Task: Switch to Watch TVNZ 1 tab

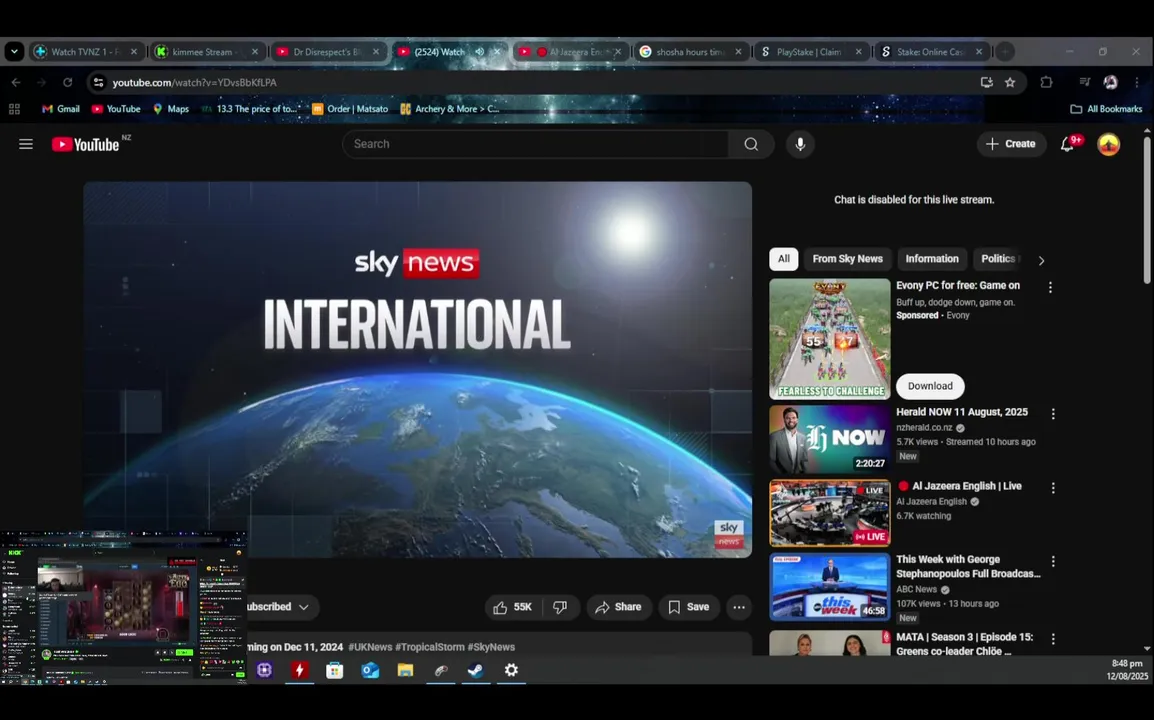Action: pos(85,52)
